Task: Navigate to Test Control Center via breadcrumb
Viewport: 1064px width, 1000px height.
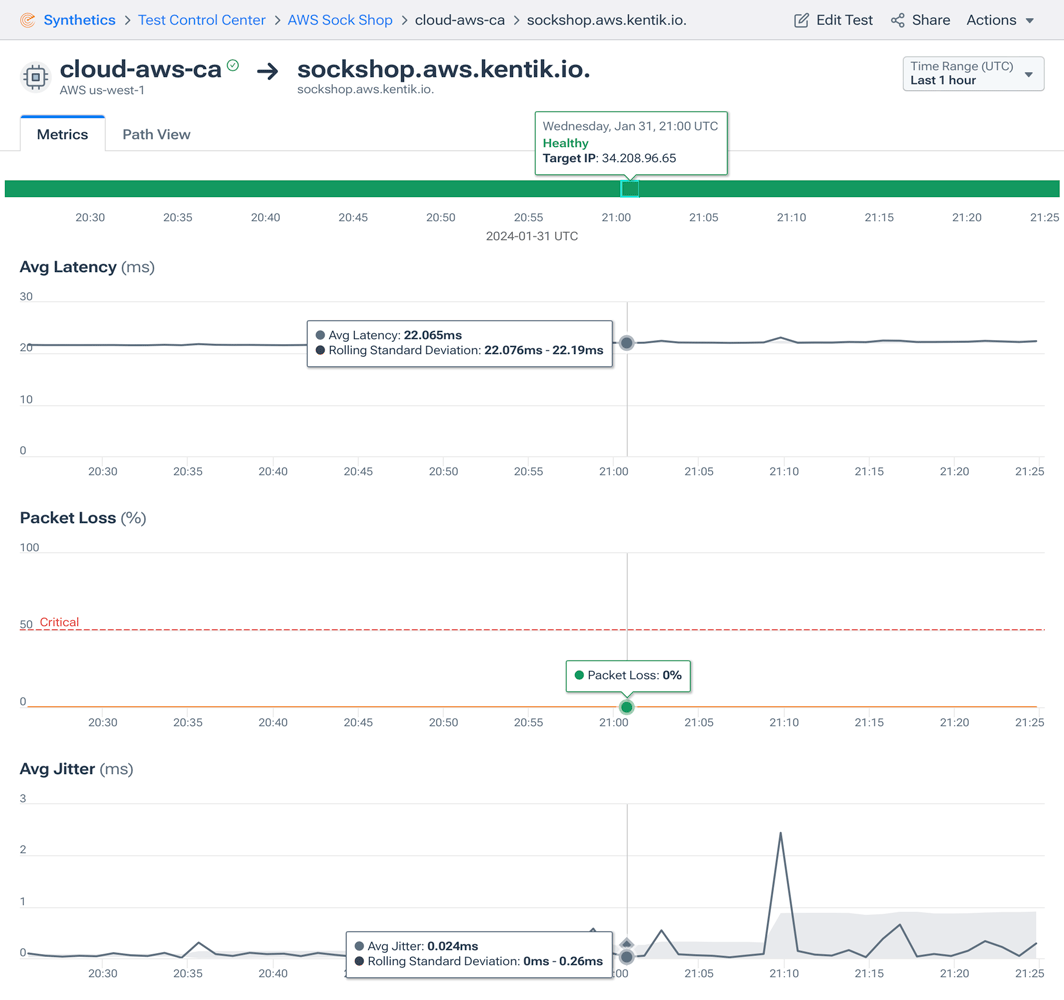Action: (x=202, y=19)
